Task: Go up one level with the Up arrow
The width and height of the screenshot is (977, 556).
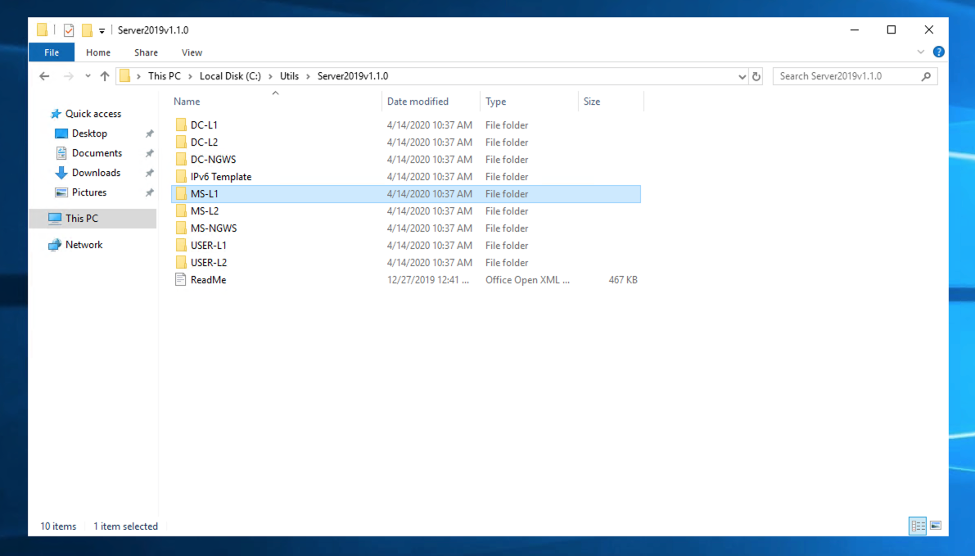Action: point(105,76)
